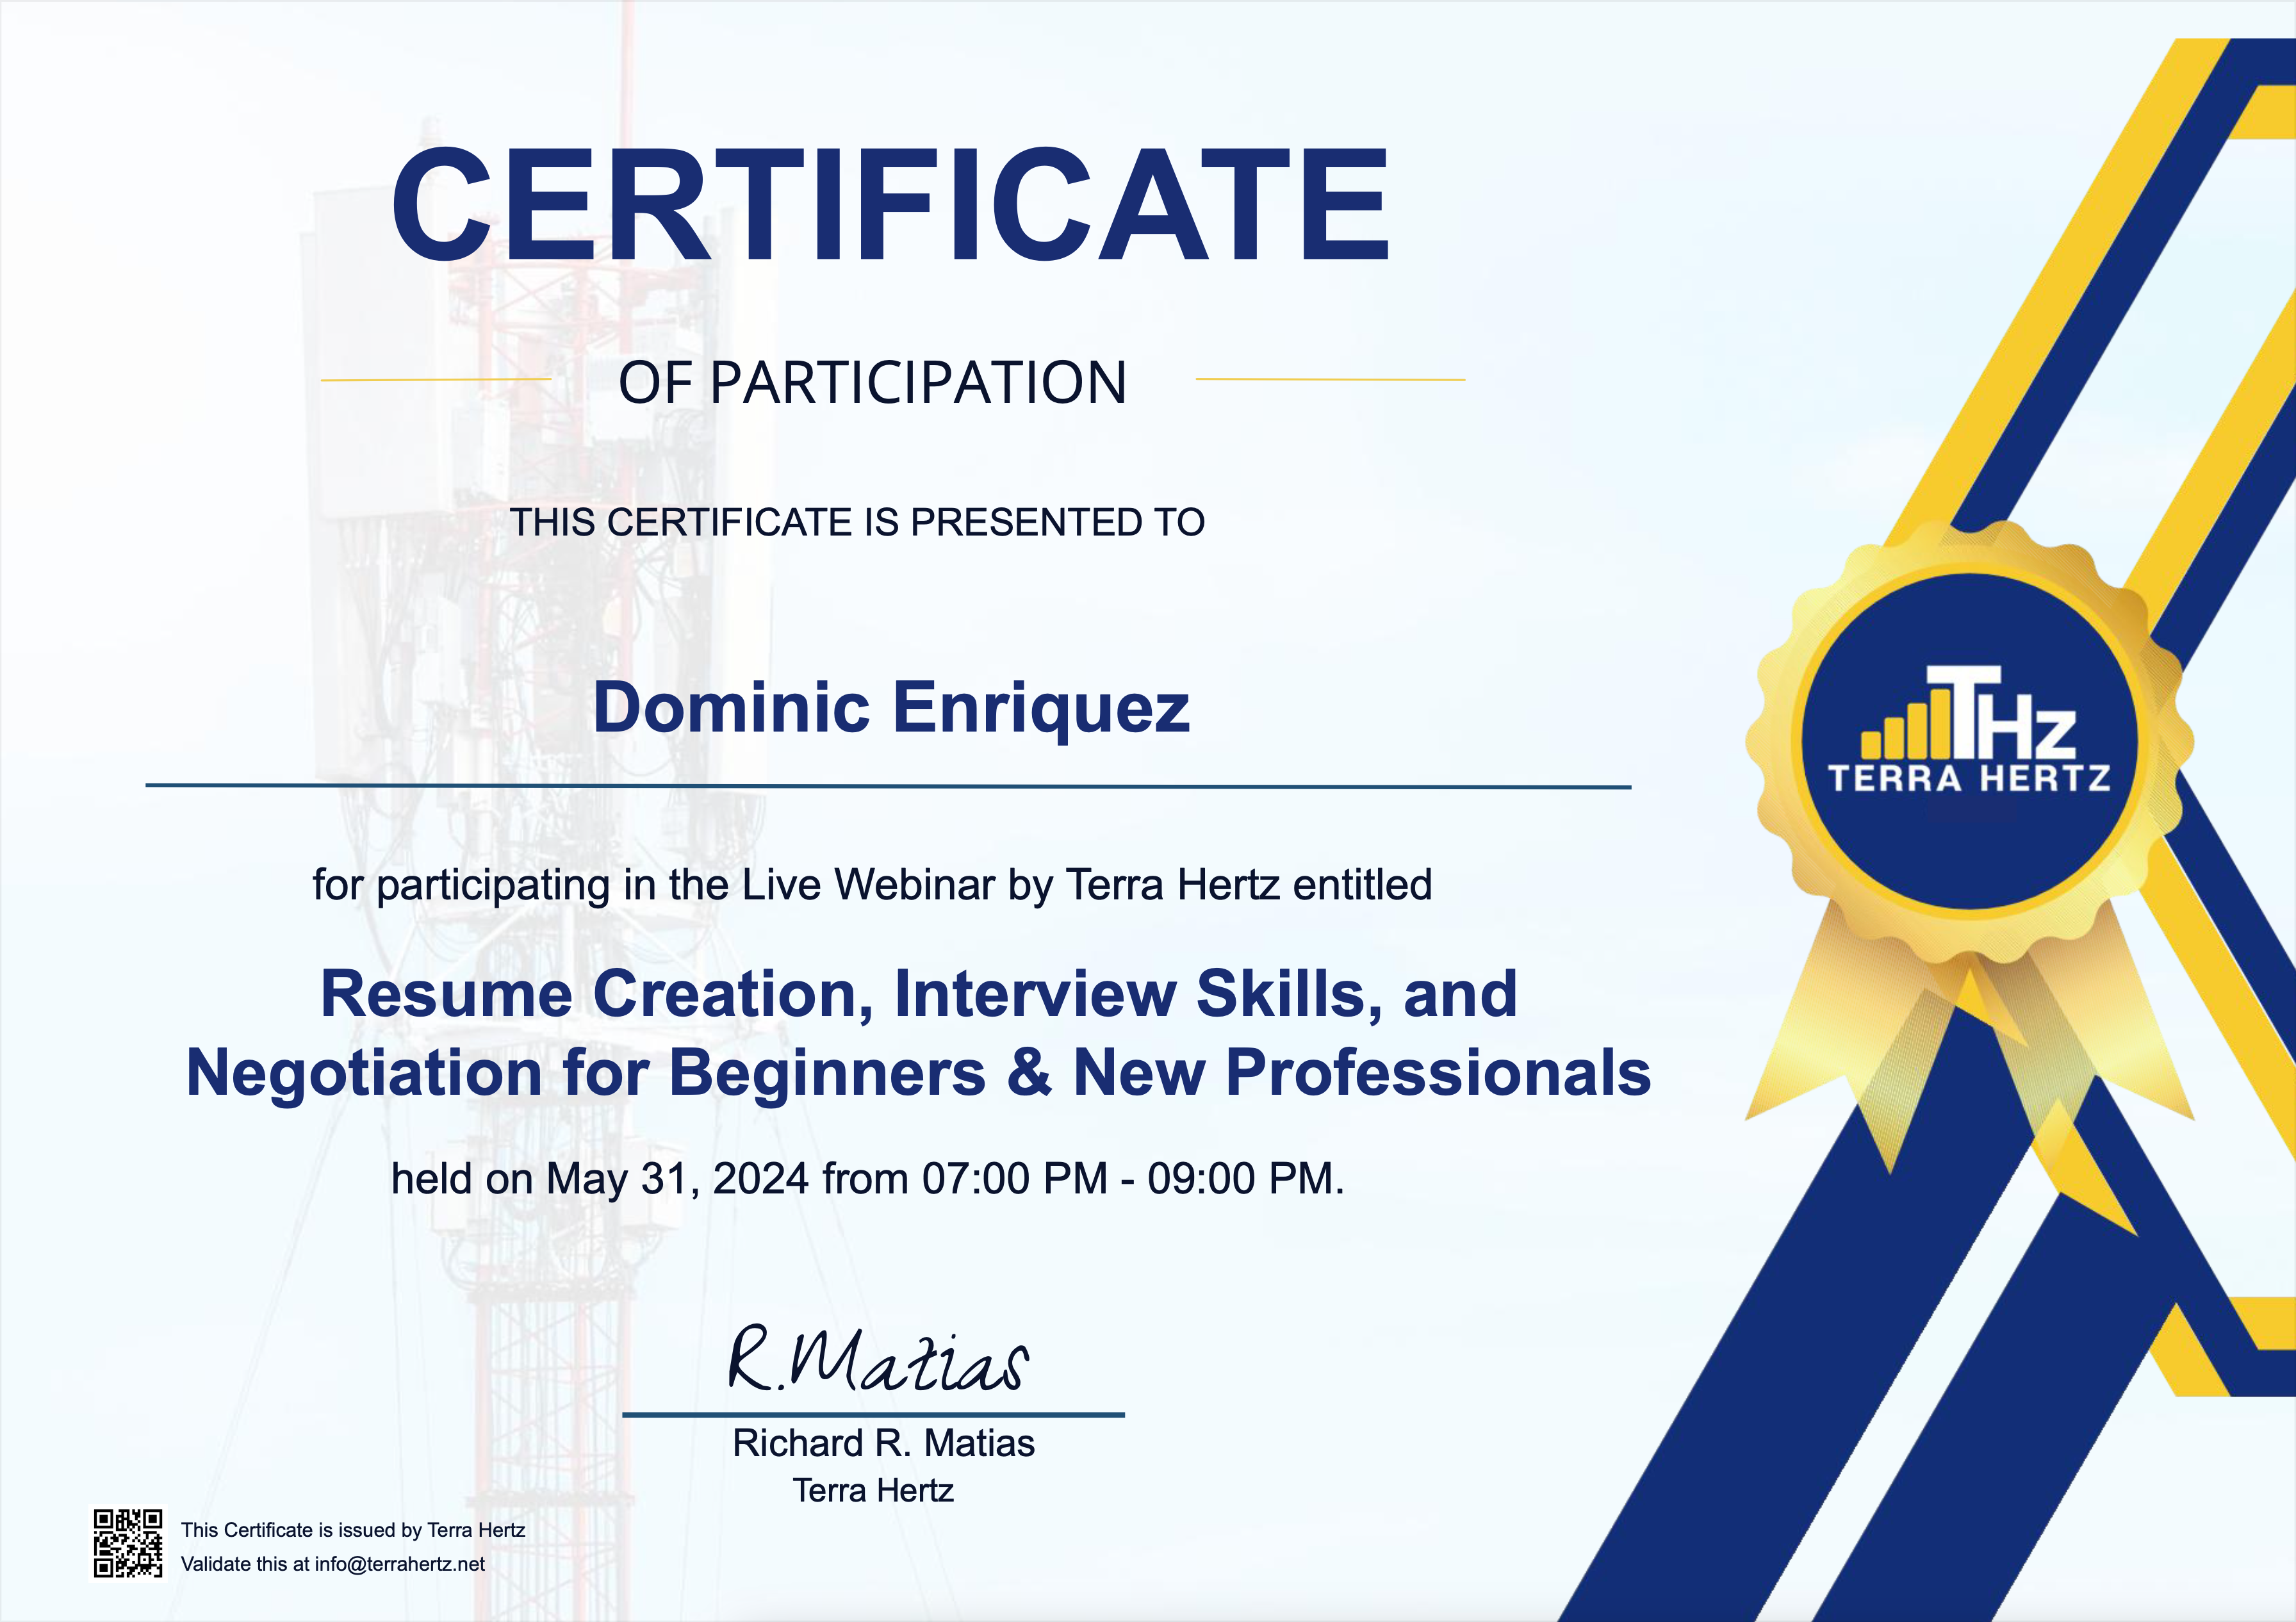
Task: Click the text THIS CERTIFICATE IS PRESENTED TO
Action: click(858, 522)
